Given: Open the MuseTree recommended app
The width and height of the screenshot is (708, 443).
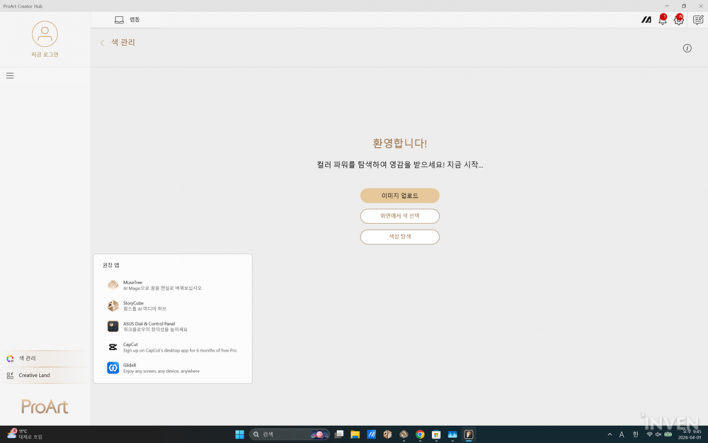Looking at the screenshot, I should [x=170, y=285].
